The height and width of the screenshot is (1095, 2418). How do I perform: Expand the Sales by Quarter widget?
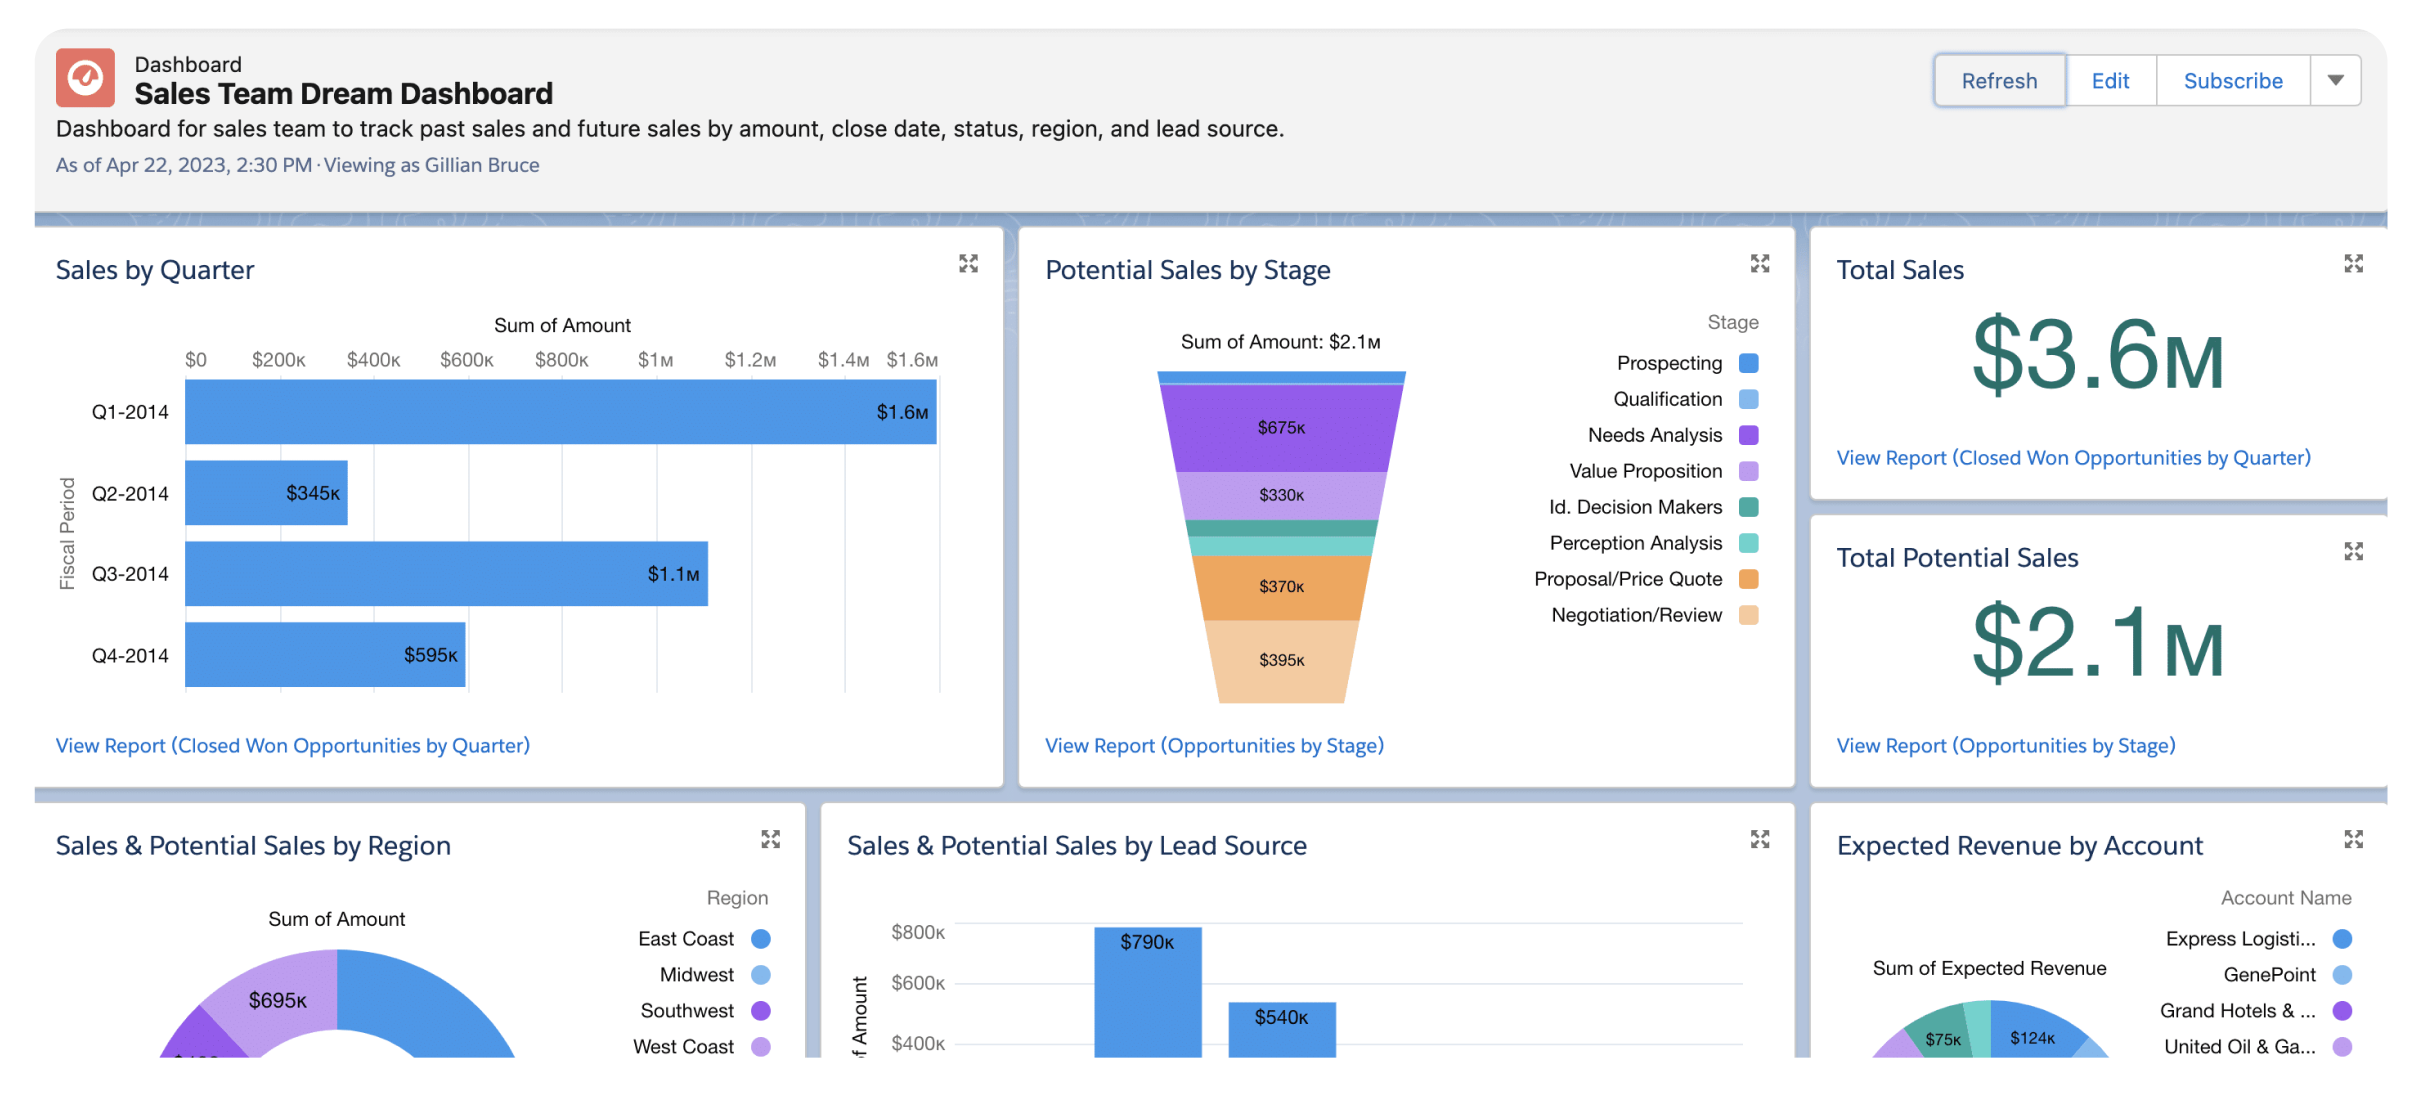point(968,264)
